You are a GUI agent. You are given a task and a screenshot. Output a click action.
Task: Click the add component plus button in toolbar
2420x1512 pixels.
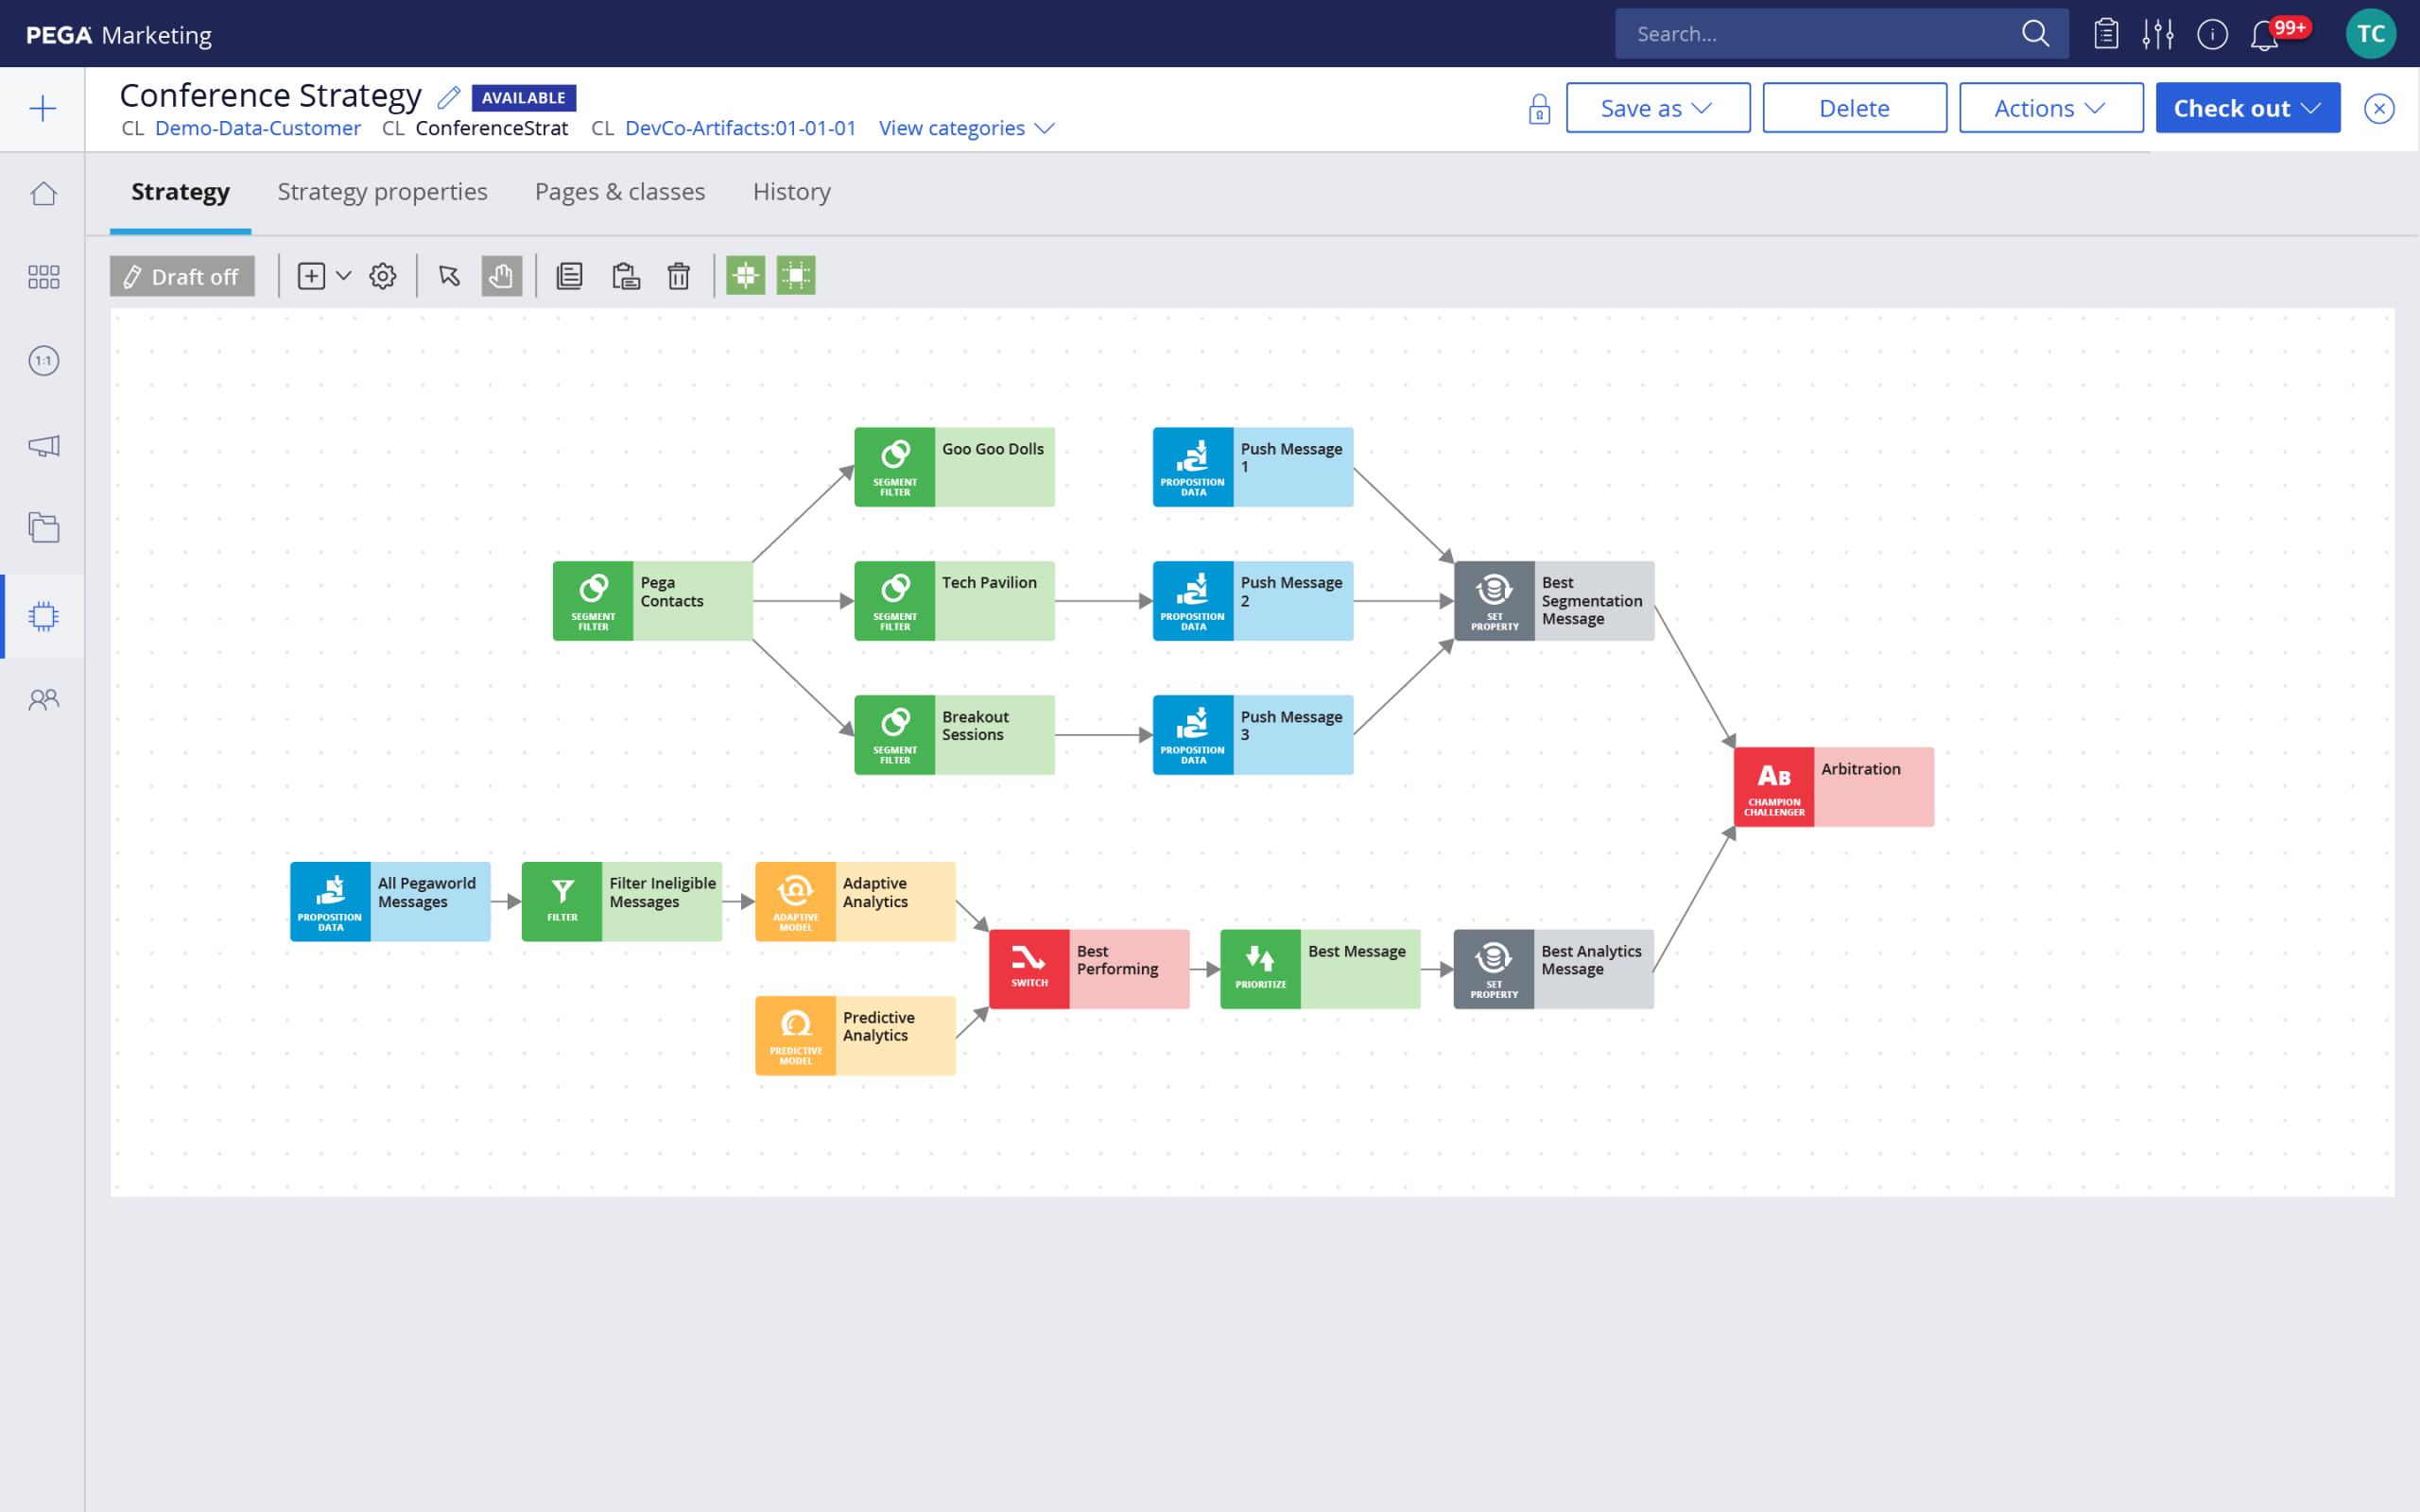[312, 275]
